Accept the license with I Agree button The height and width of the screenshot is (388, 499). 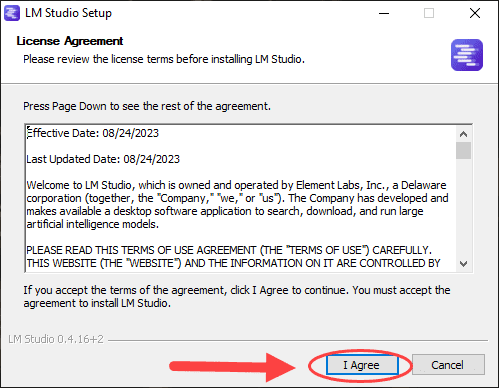(362, 365)
